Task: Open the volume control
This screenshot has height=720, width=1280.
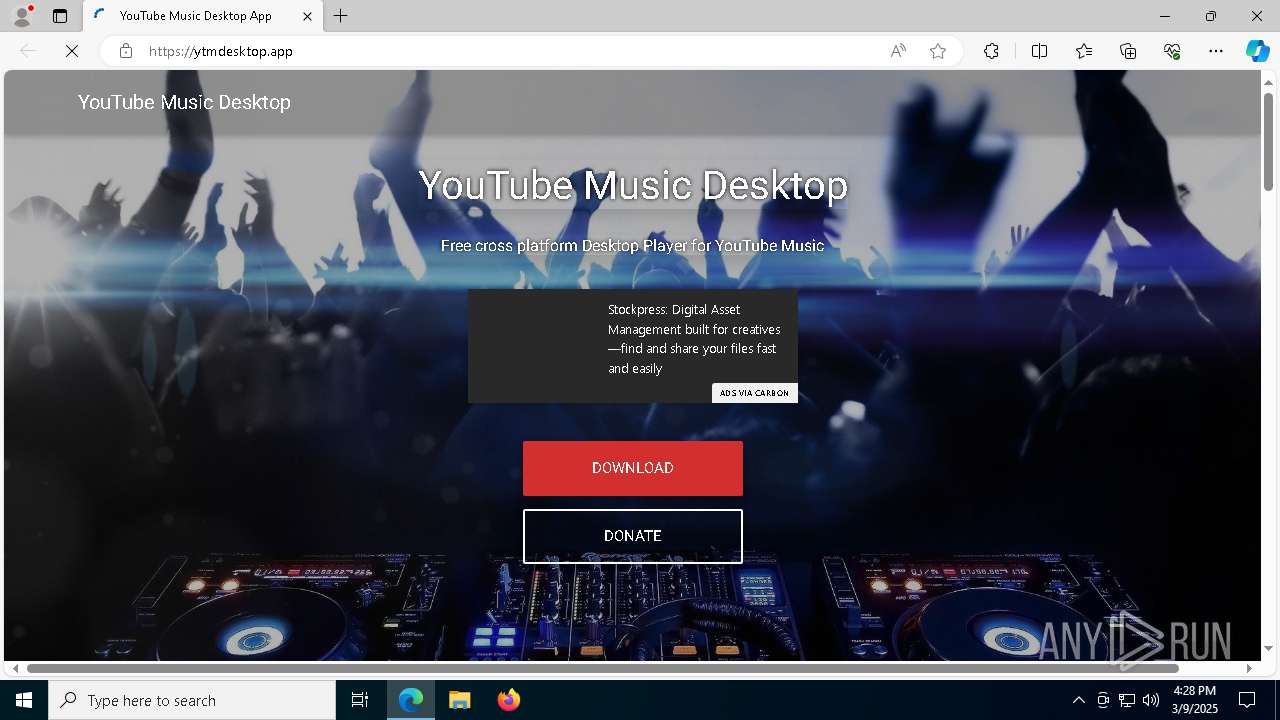Action: [x=1151, y=700]
